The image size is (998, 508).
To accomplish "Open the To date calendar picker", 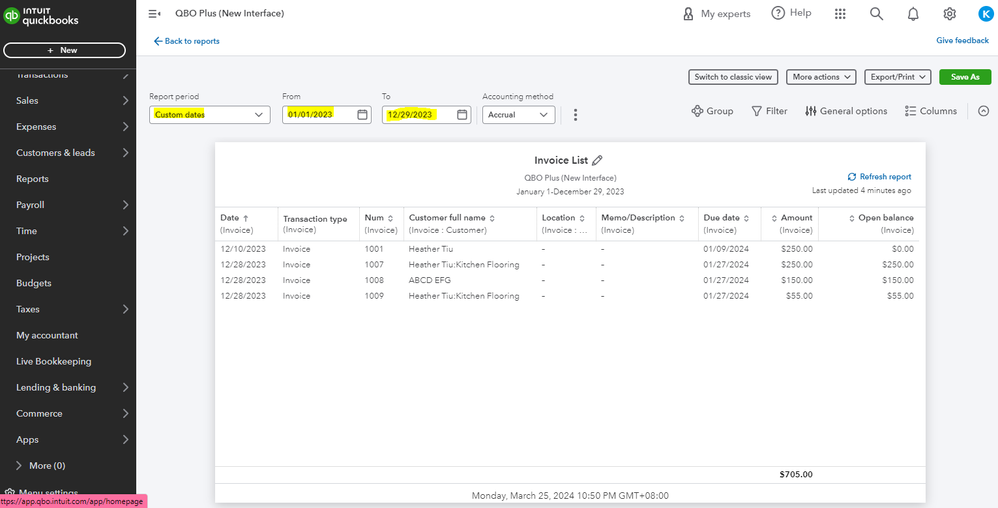I will pos(462,115).
